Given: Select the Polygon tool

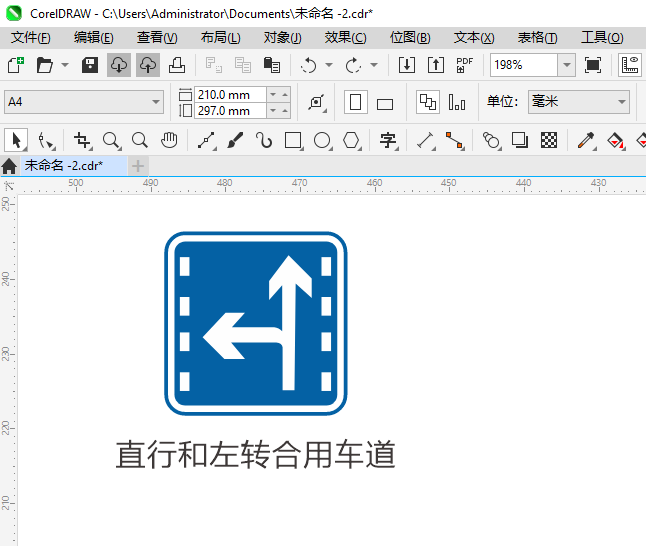Looking at the screenshot, I should (x=352, y=141).
